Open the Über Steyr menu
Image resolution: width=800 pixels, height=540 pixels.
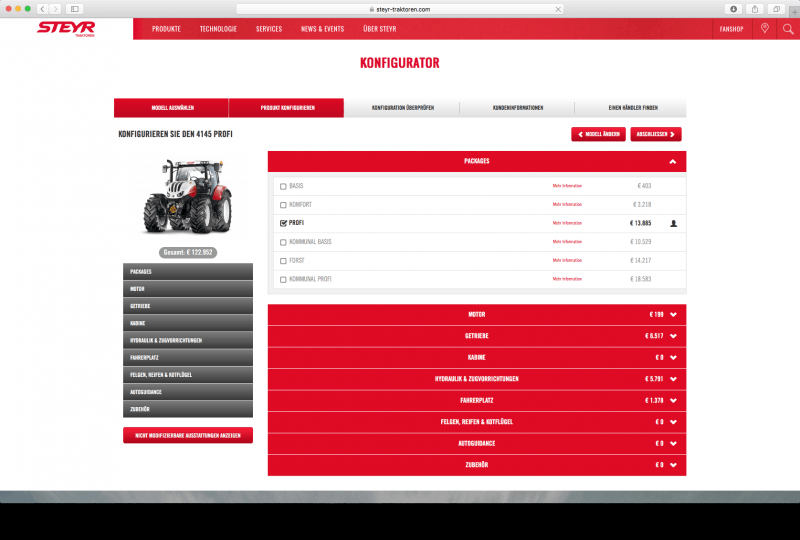click(x=380, y=29)
